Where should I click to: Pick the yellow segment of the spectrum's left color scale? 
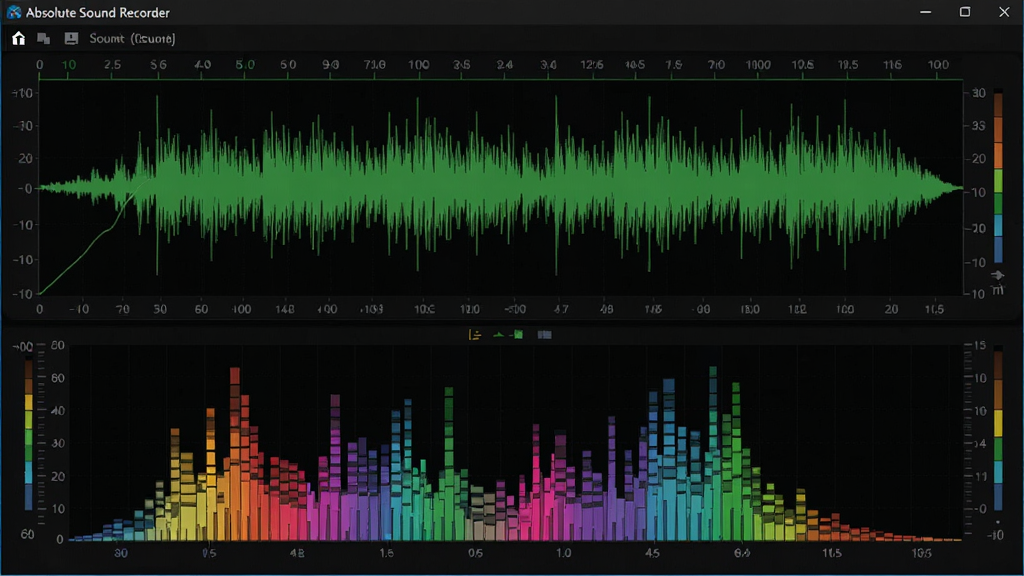(x=29, y=404)
